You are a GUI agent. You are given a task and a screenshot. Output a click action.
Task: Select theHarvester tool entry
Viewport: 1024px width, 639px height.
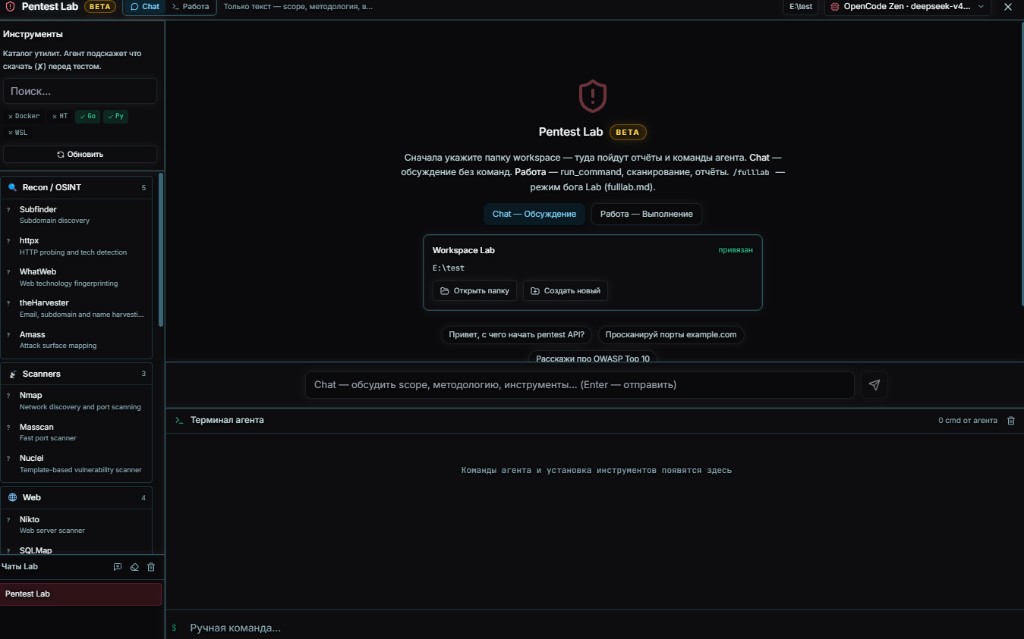77,308
